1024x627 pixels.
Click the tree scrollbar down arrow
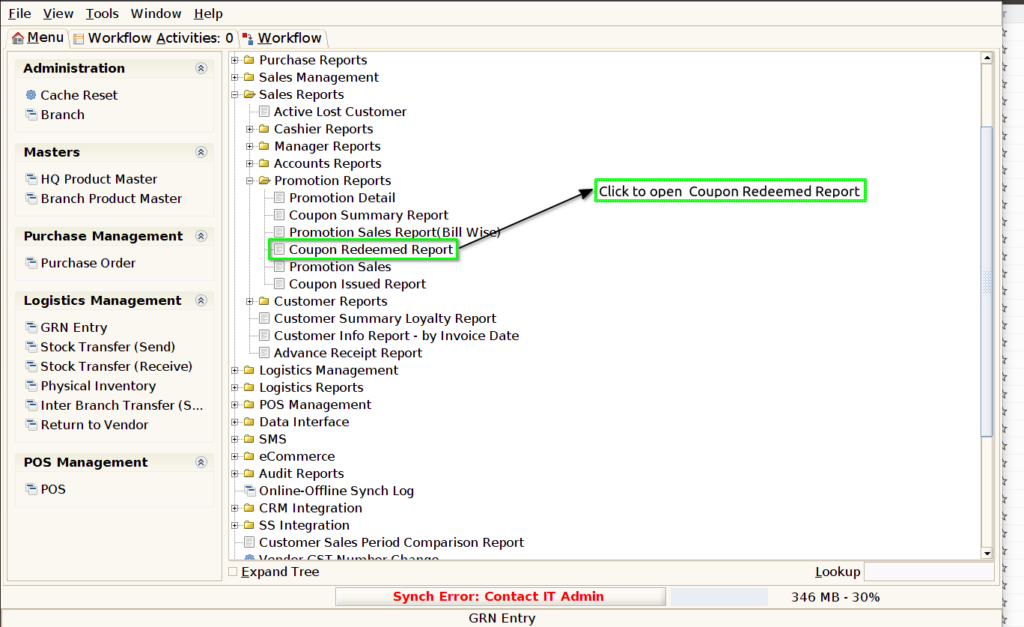click(x=987, y=553)
